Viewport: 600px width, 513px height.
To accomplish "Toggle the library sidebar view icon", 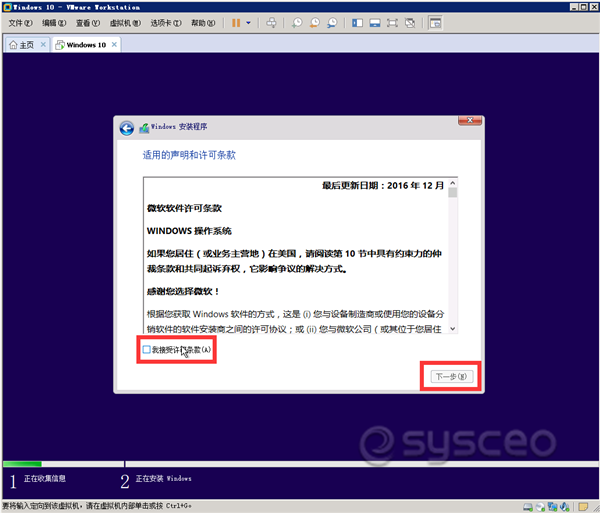I will [357, 23].
